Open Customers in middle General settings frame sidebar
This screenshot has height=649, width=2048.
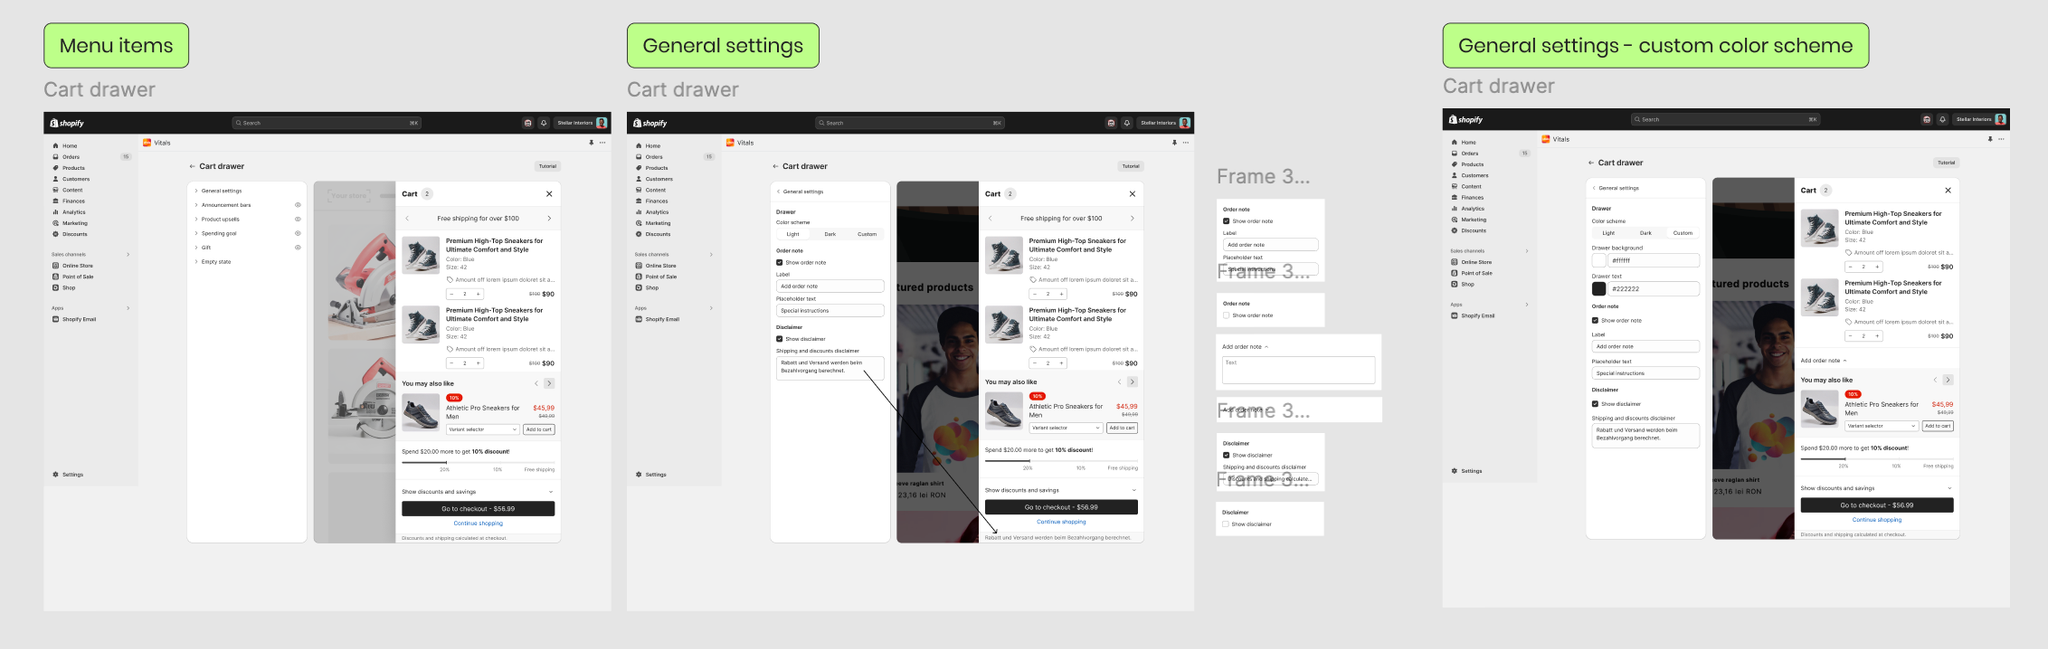pyautogui.click(x=658, y=179)
